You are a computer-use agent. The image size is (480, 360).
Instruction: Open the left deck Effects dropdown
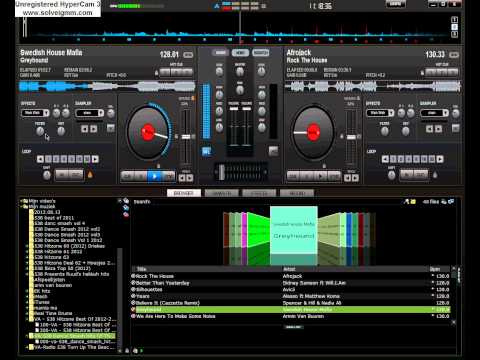[35, 113]
